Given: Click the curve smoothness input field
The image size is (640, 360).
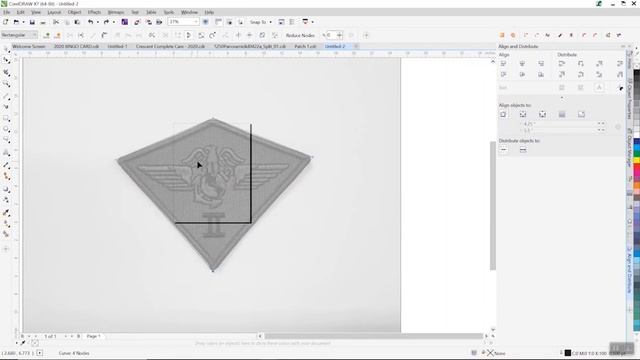Looking at the screenshot, I should [331, 36].
